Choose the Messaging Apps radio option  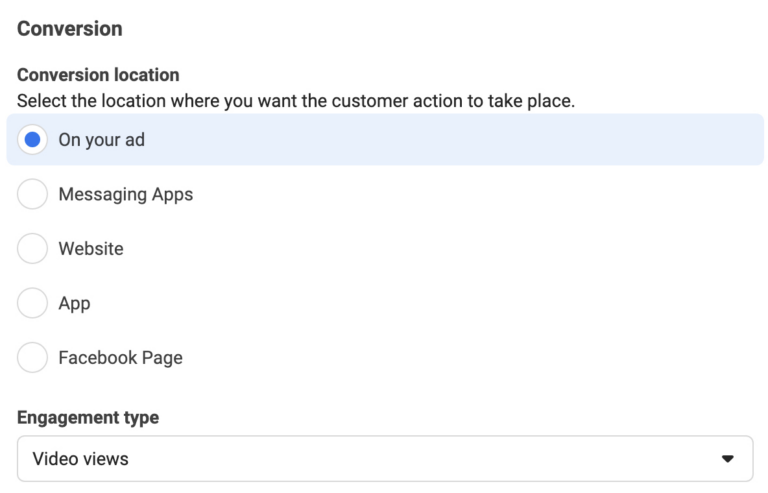(x=32, y=194)
